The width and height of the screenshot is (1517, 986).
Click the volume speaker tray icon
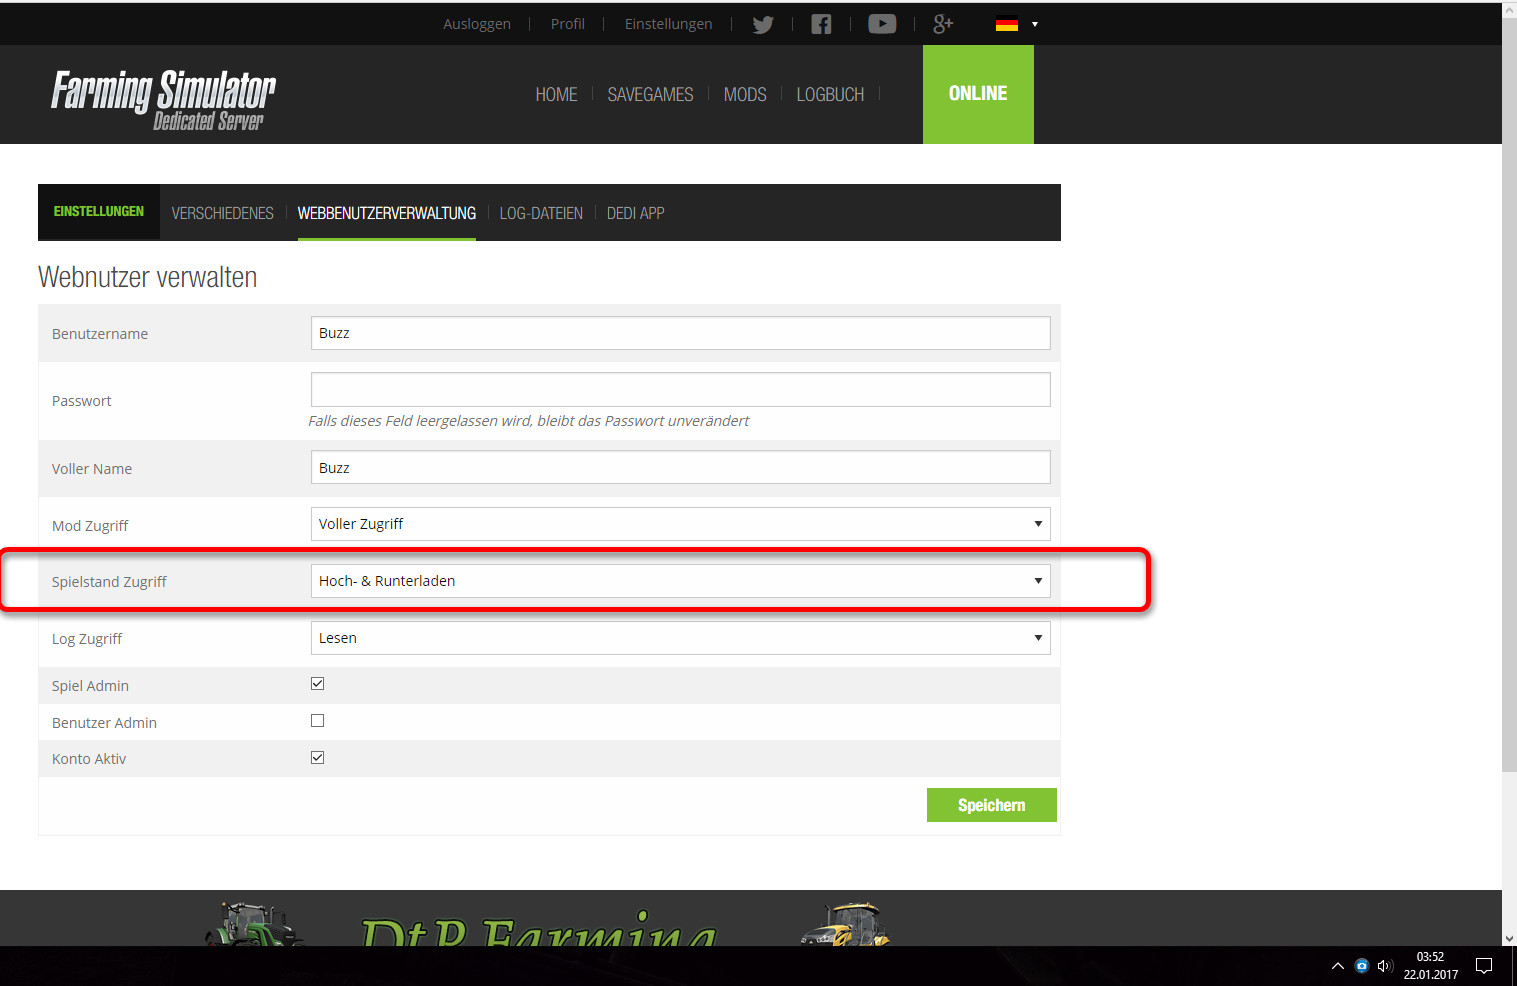[1385, 966]
